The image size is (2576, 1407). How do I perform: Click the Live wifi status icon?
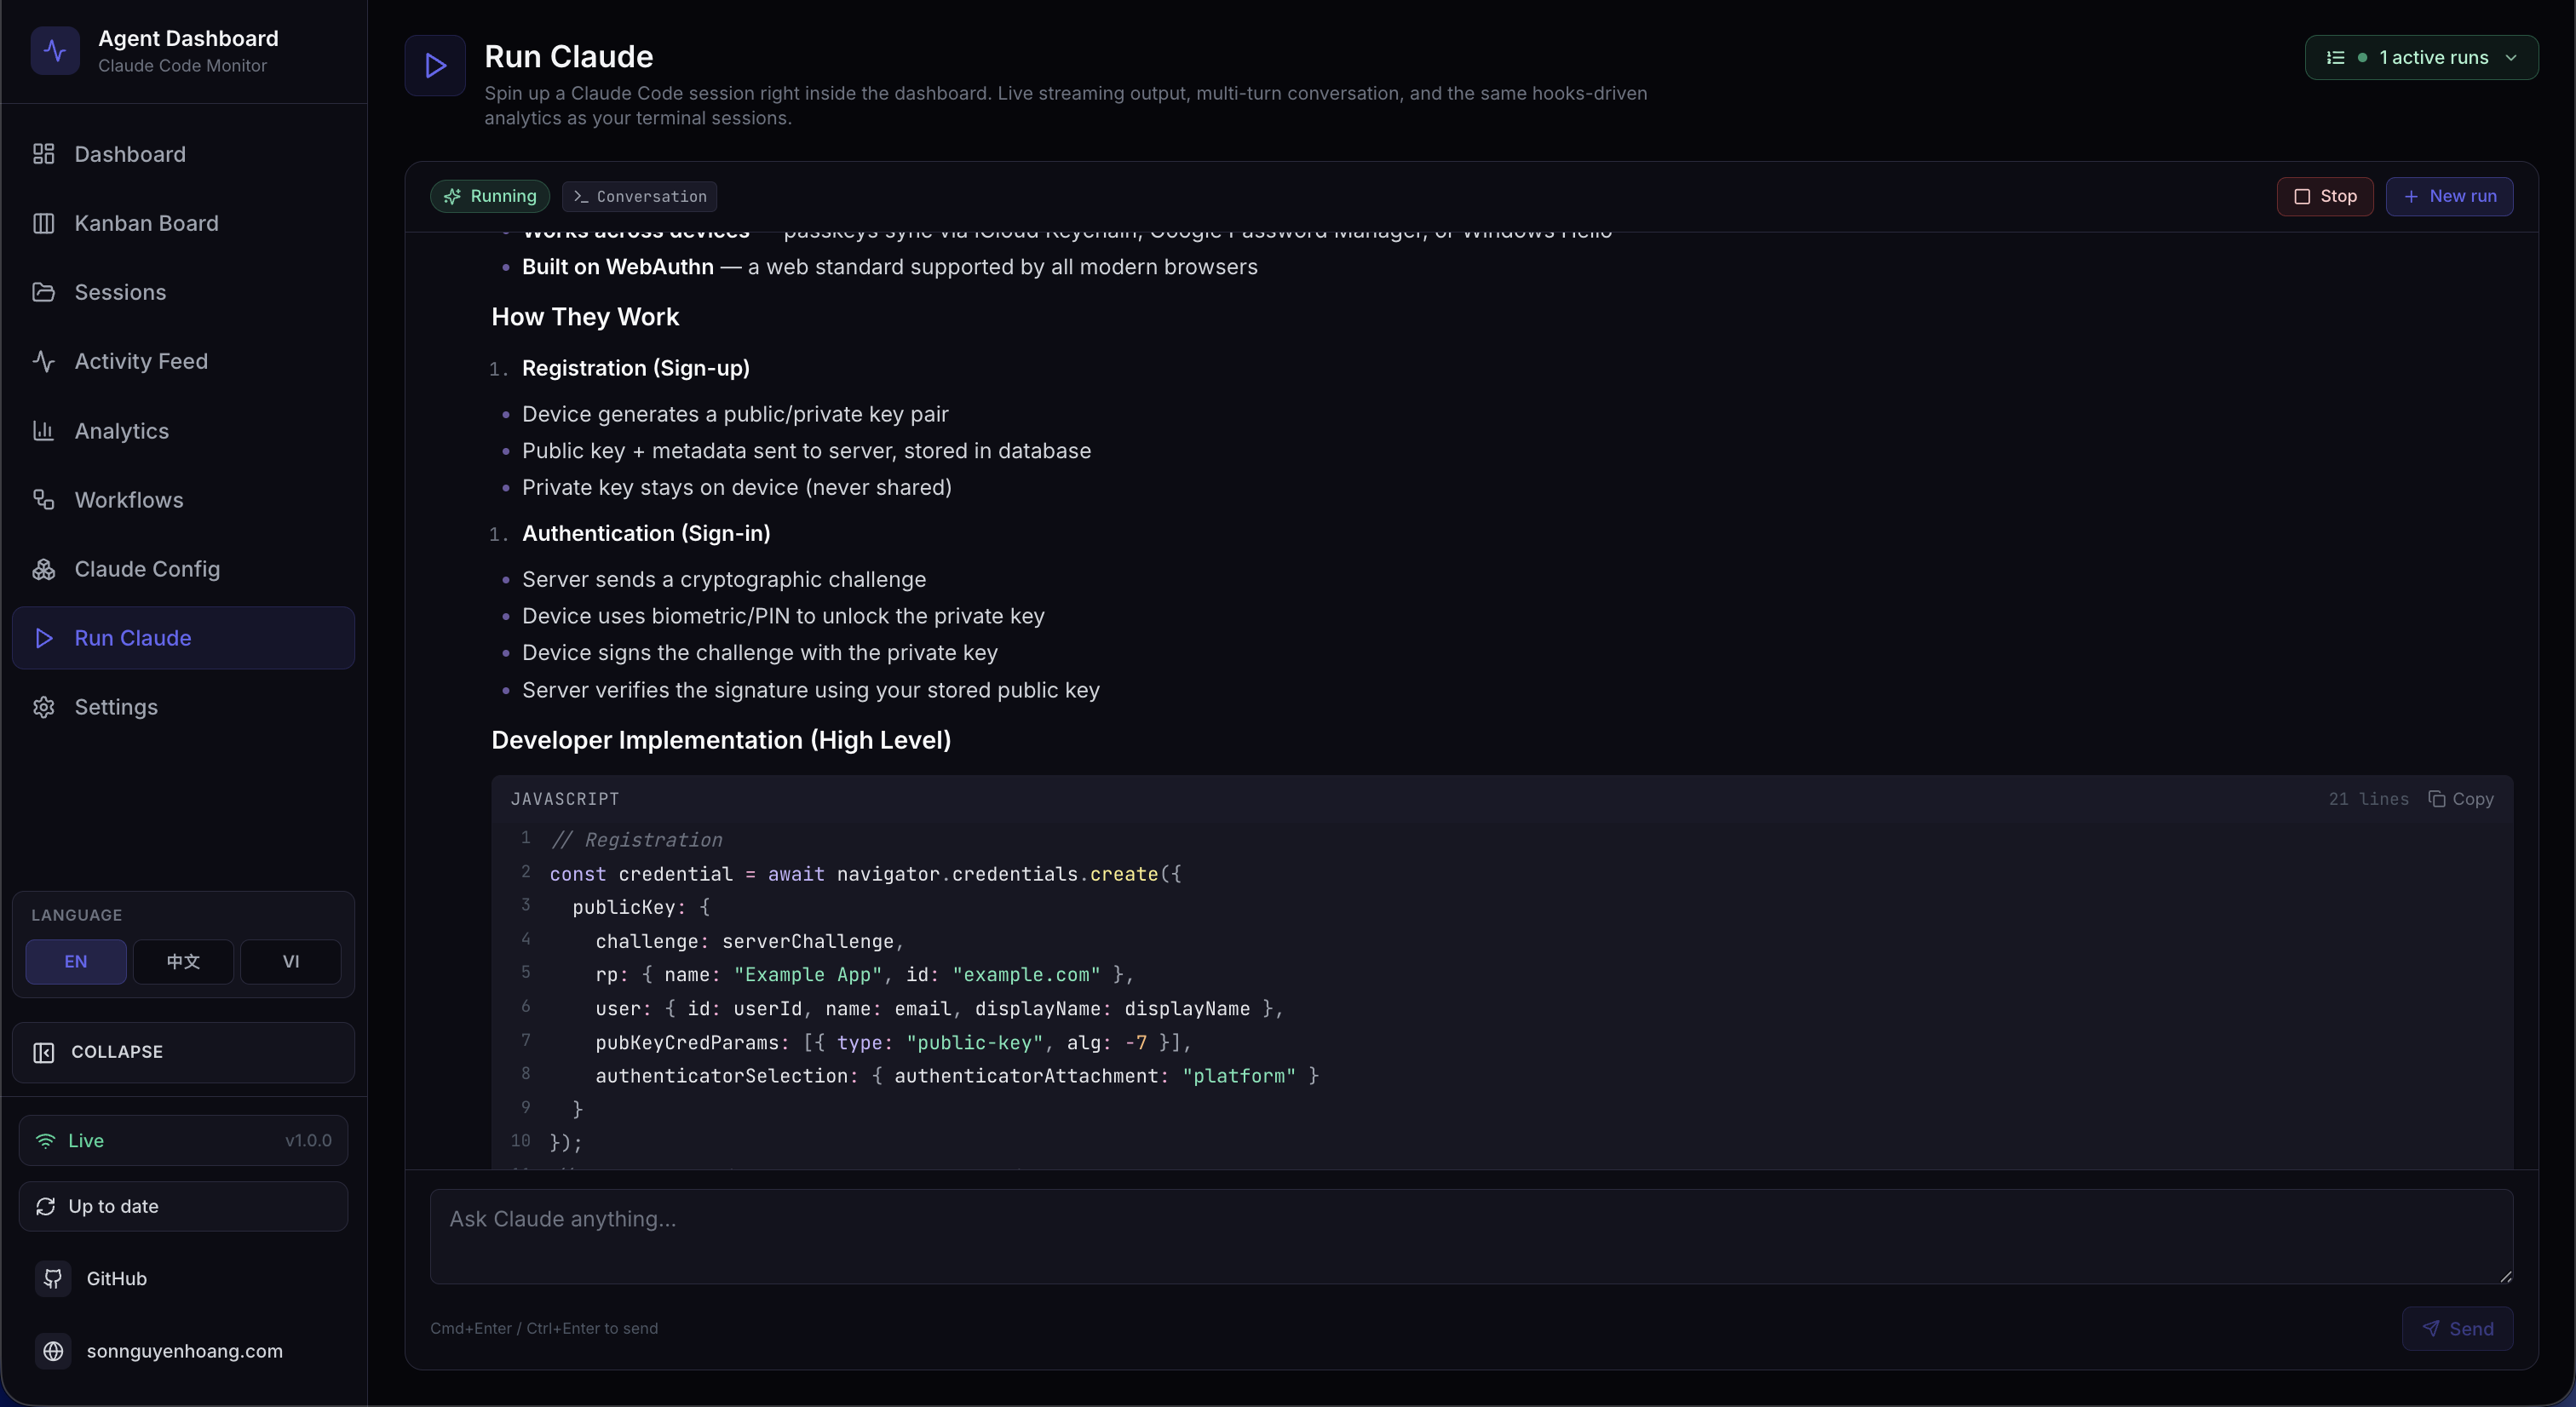pos(45,1141)
